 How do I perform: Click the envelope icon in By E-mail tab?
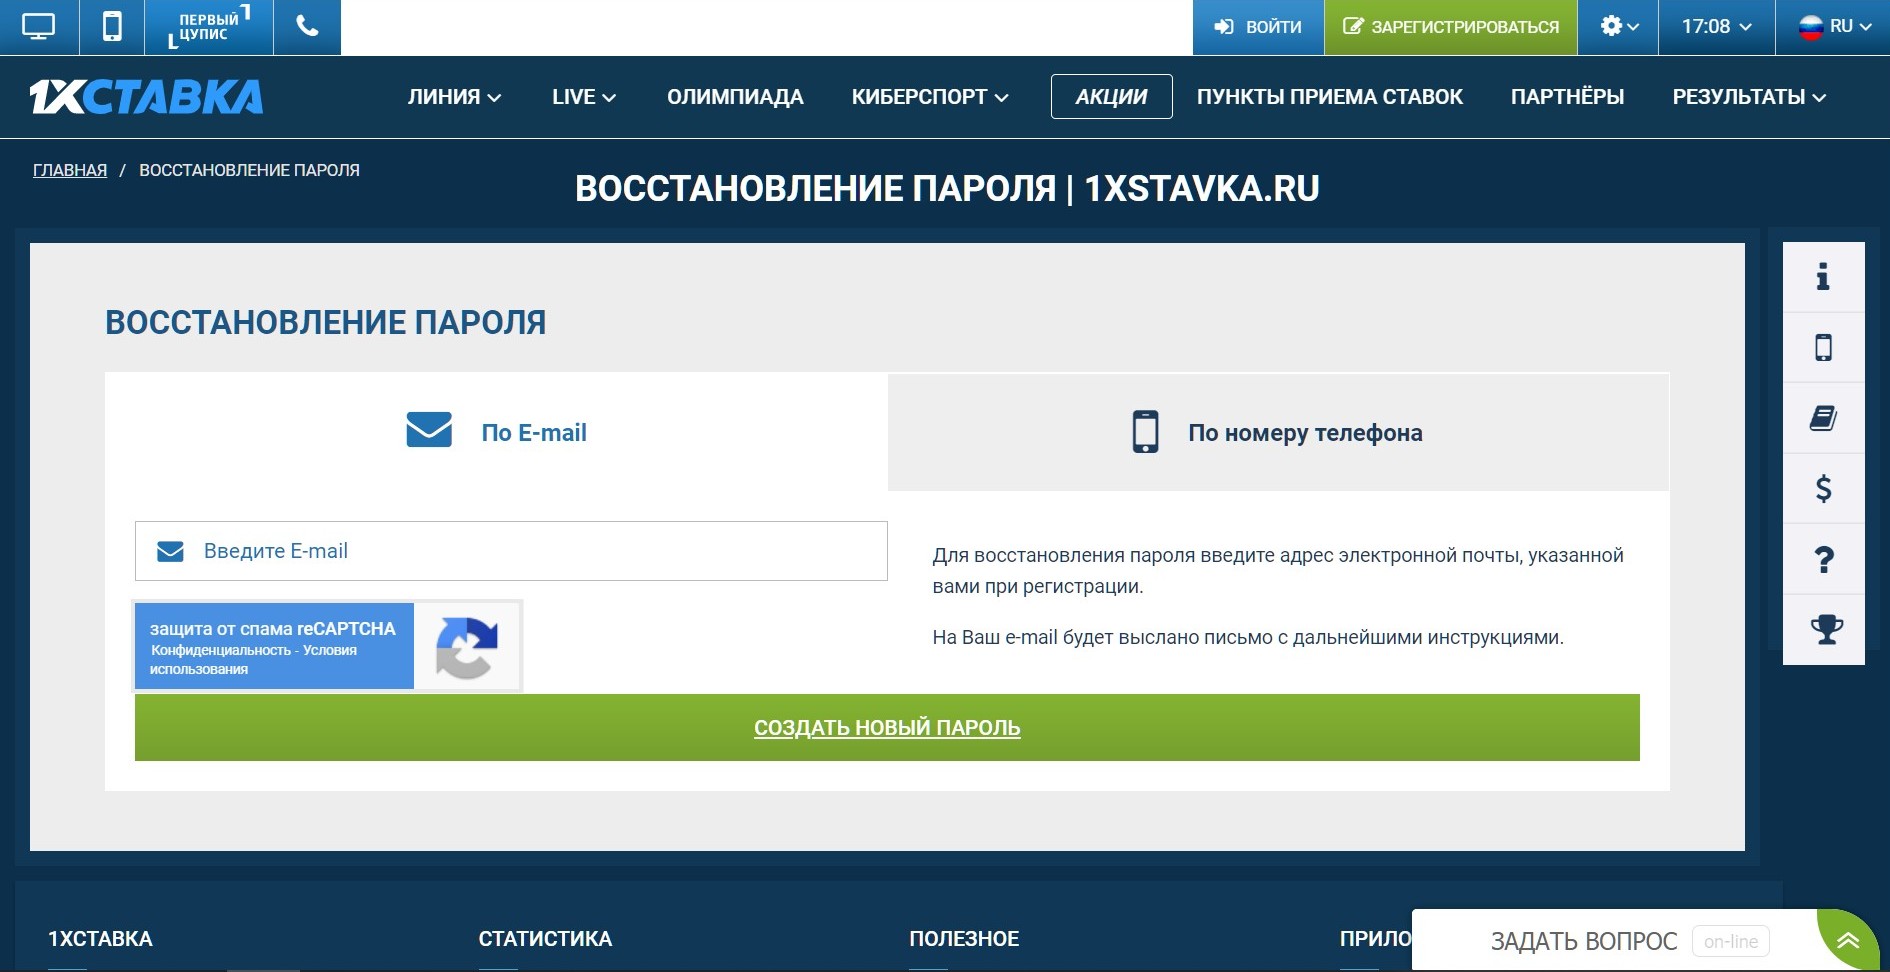(x=429, y=430)
